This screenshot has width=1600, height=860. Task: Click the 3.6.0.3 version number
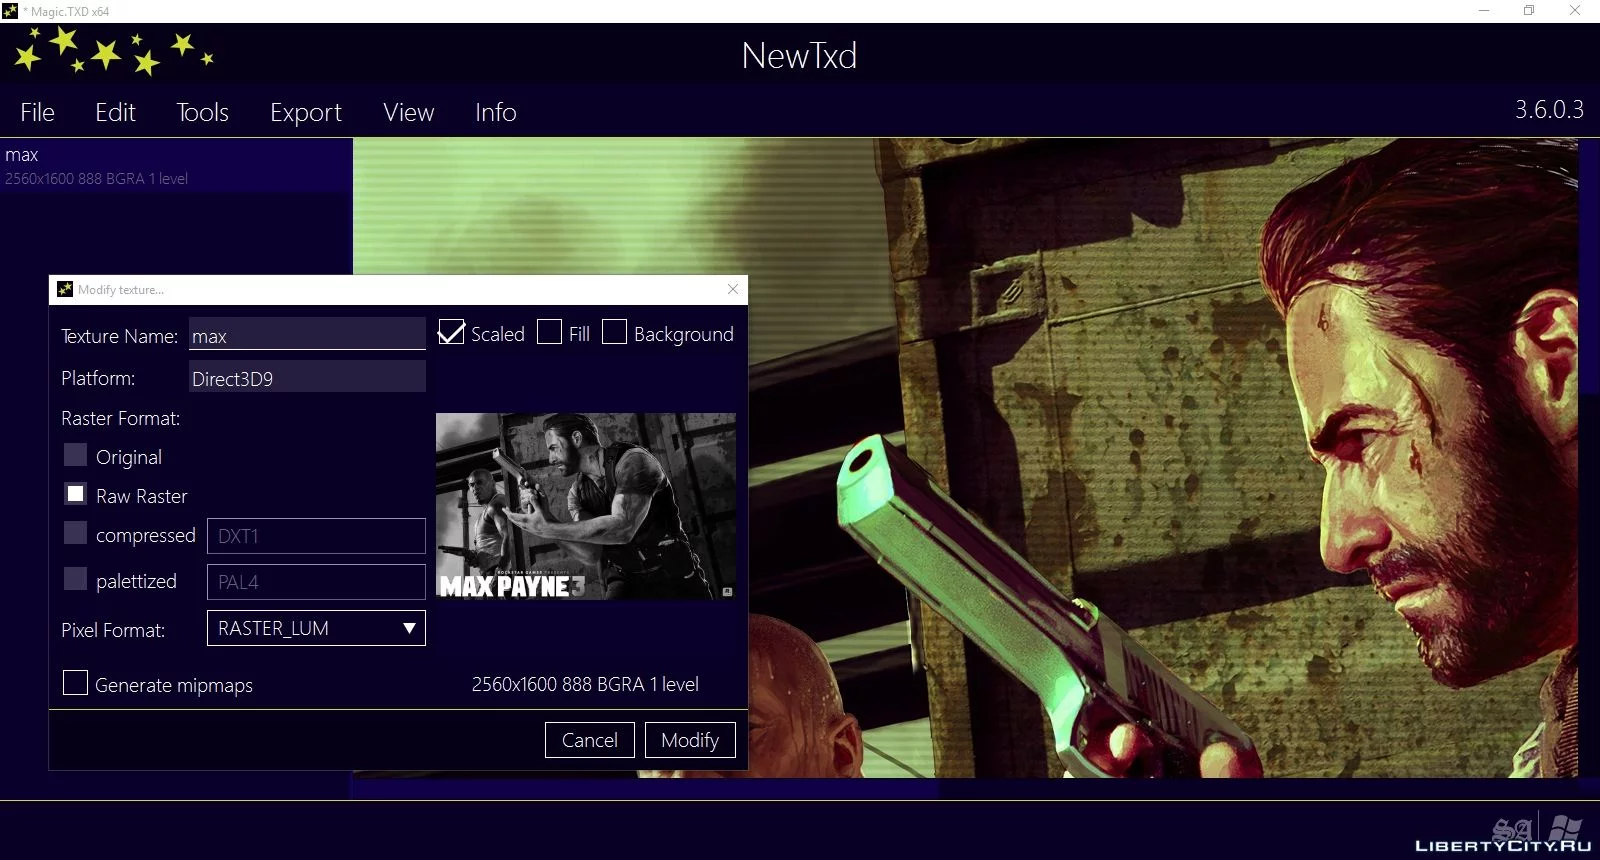1549,109
